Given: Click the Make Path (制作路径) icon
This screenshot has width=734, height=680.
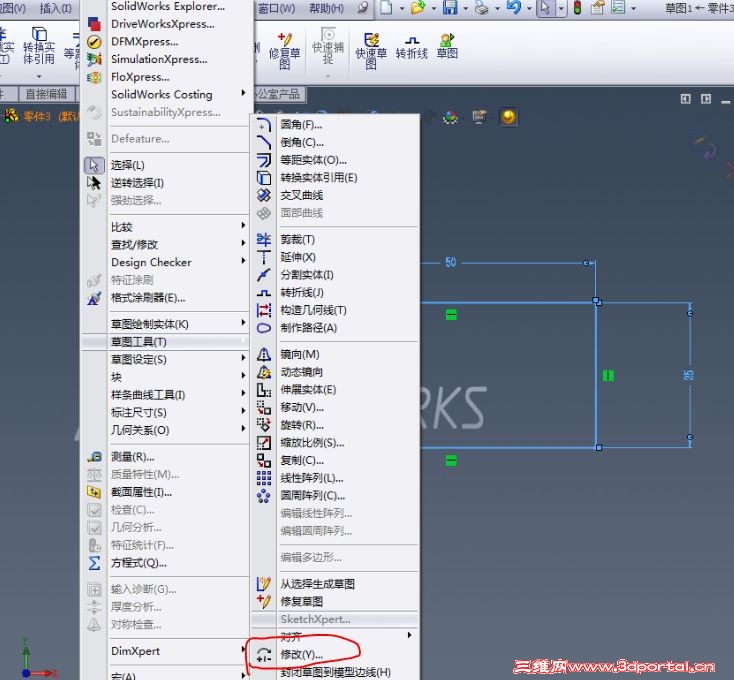Looking at the screenshot, I should pos(264,328).
